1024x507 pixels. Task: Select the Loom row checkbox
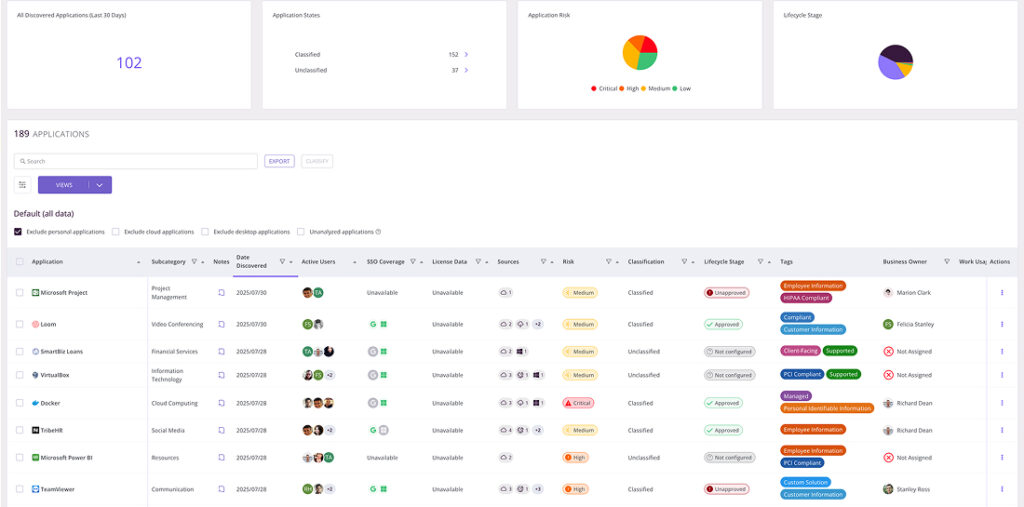[x=20, y=324]
